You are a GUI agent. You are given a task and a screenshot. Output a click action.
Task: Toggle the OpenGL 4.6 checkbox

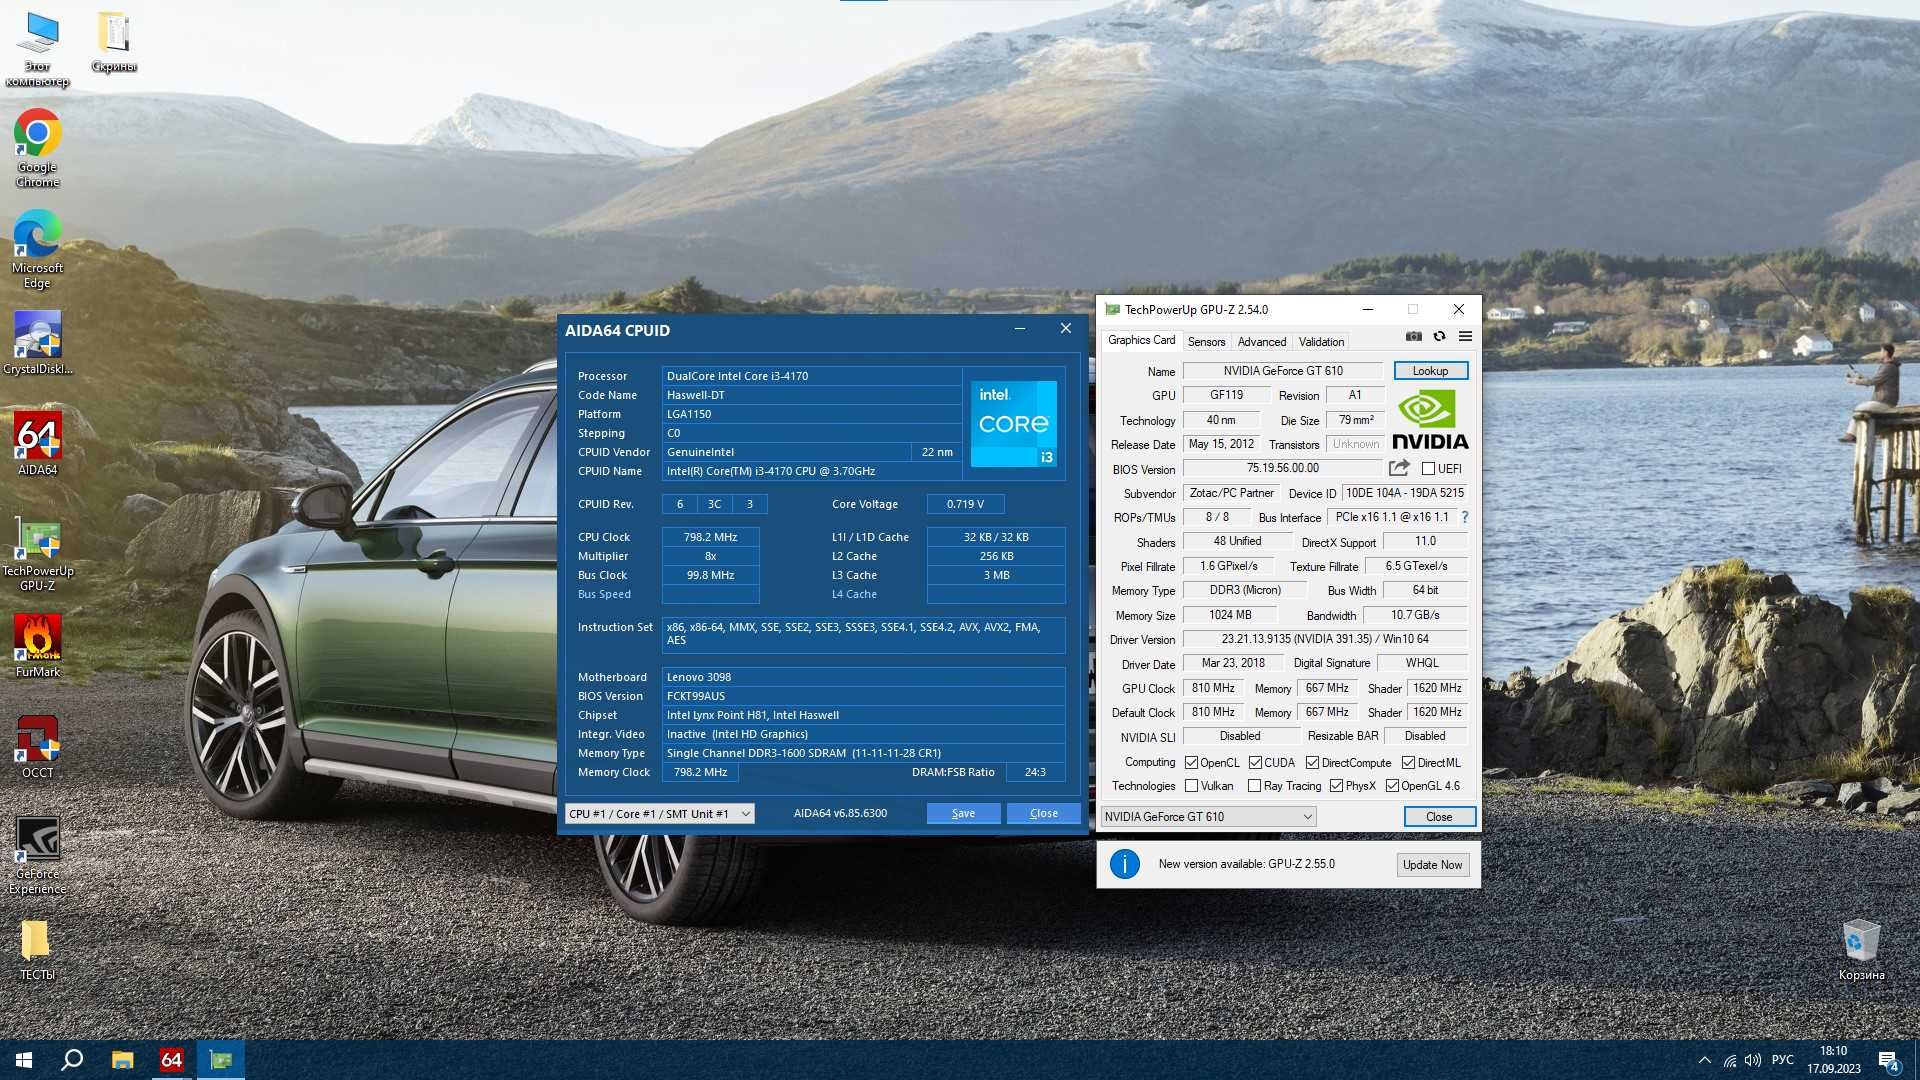pyautogui.click(x=1392, y=786)
